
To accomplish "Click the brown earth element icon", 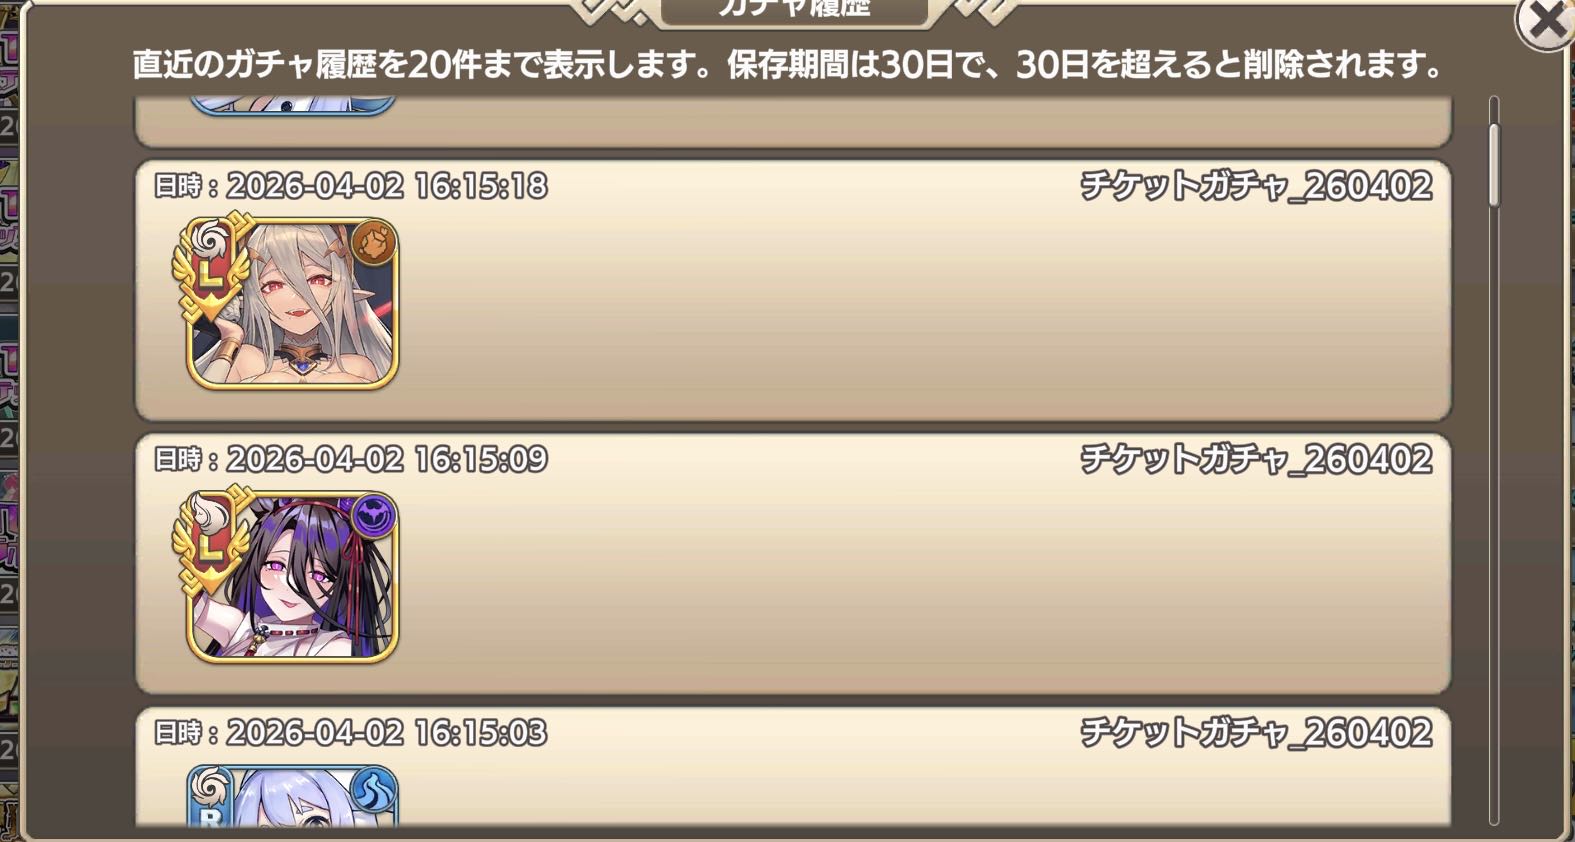I will pos(374,243).
